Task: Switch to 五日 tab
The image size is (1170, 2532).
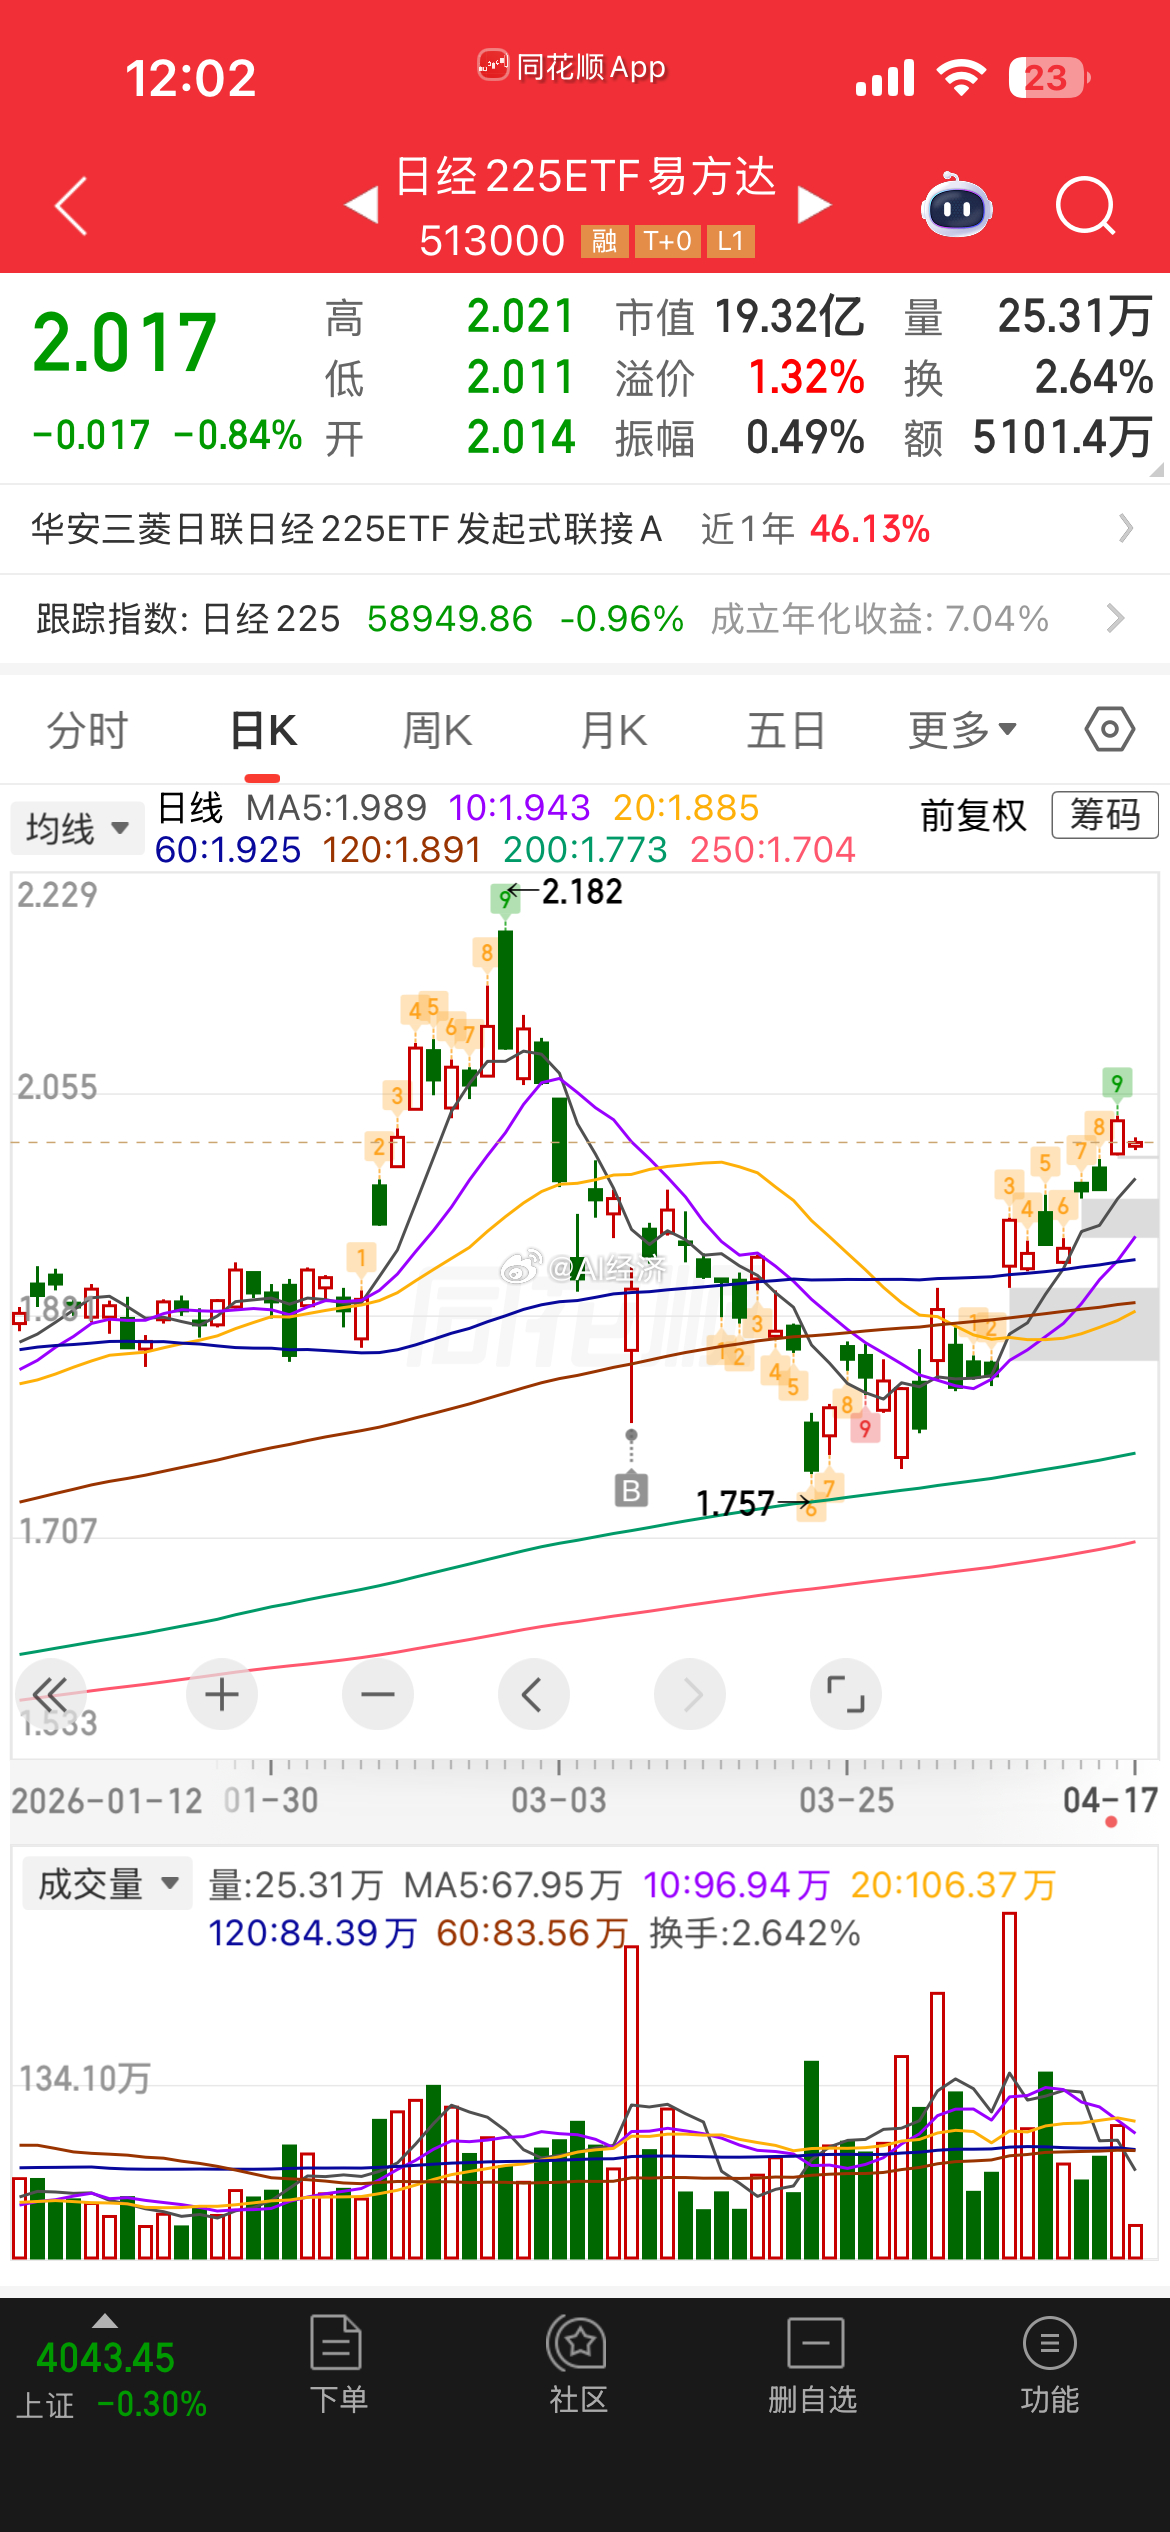Action: 787,730
